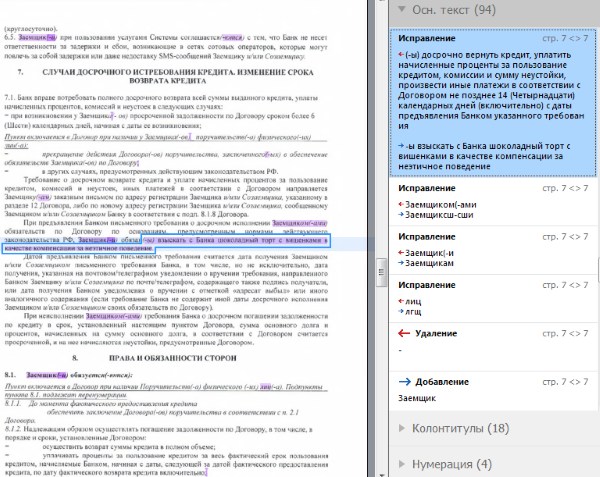
Task: Click red arrow icon of Удаление entry
Action: (404, 334)
